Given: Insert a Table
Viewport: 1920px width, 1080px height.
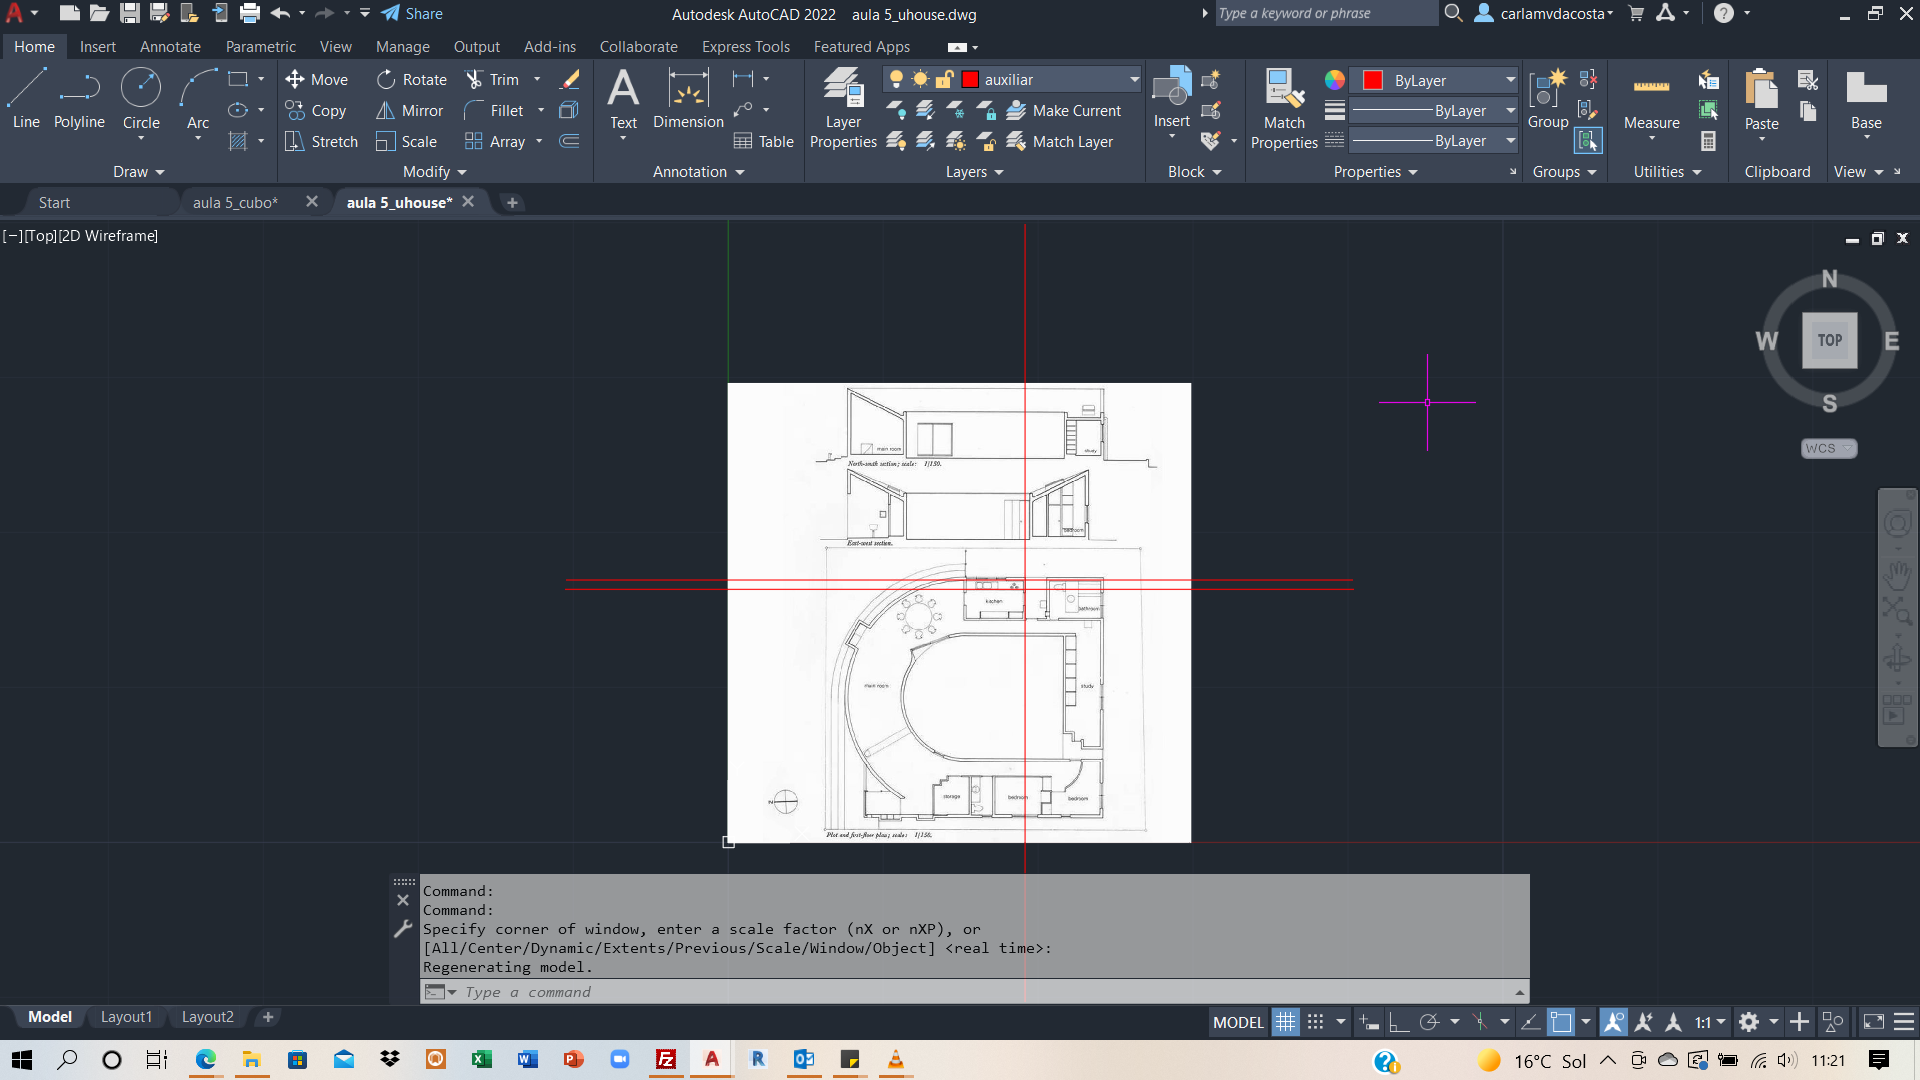Looking at the screenshot, I should (763, 141).
